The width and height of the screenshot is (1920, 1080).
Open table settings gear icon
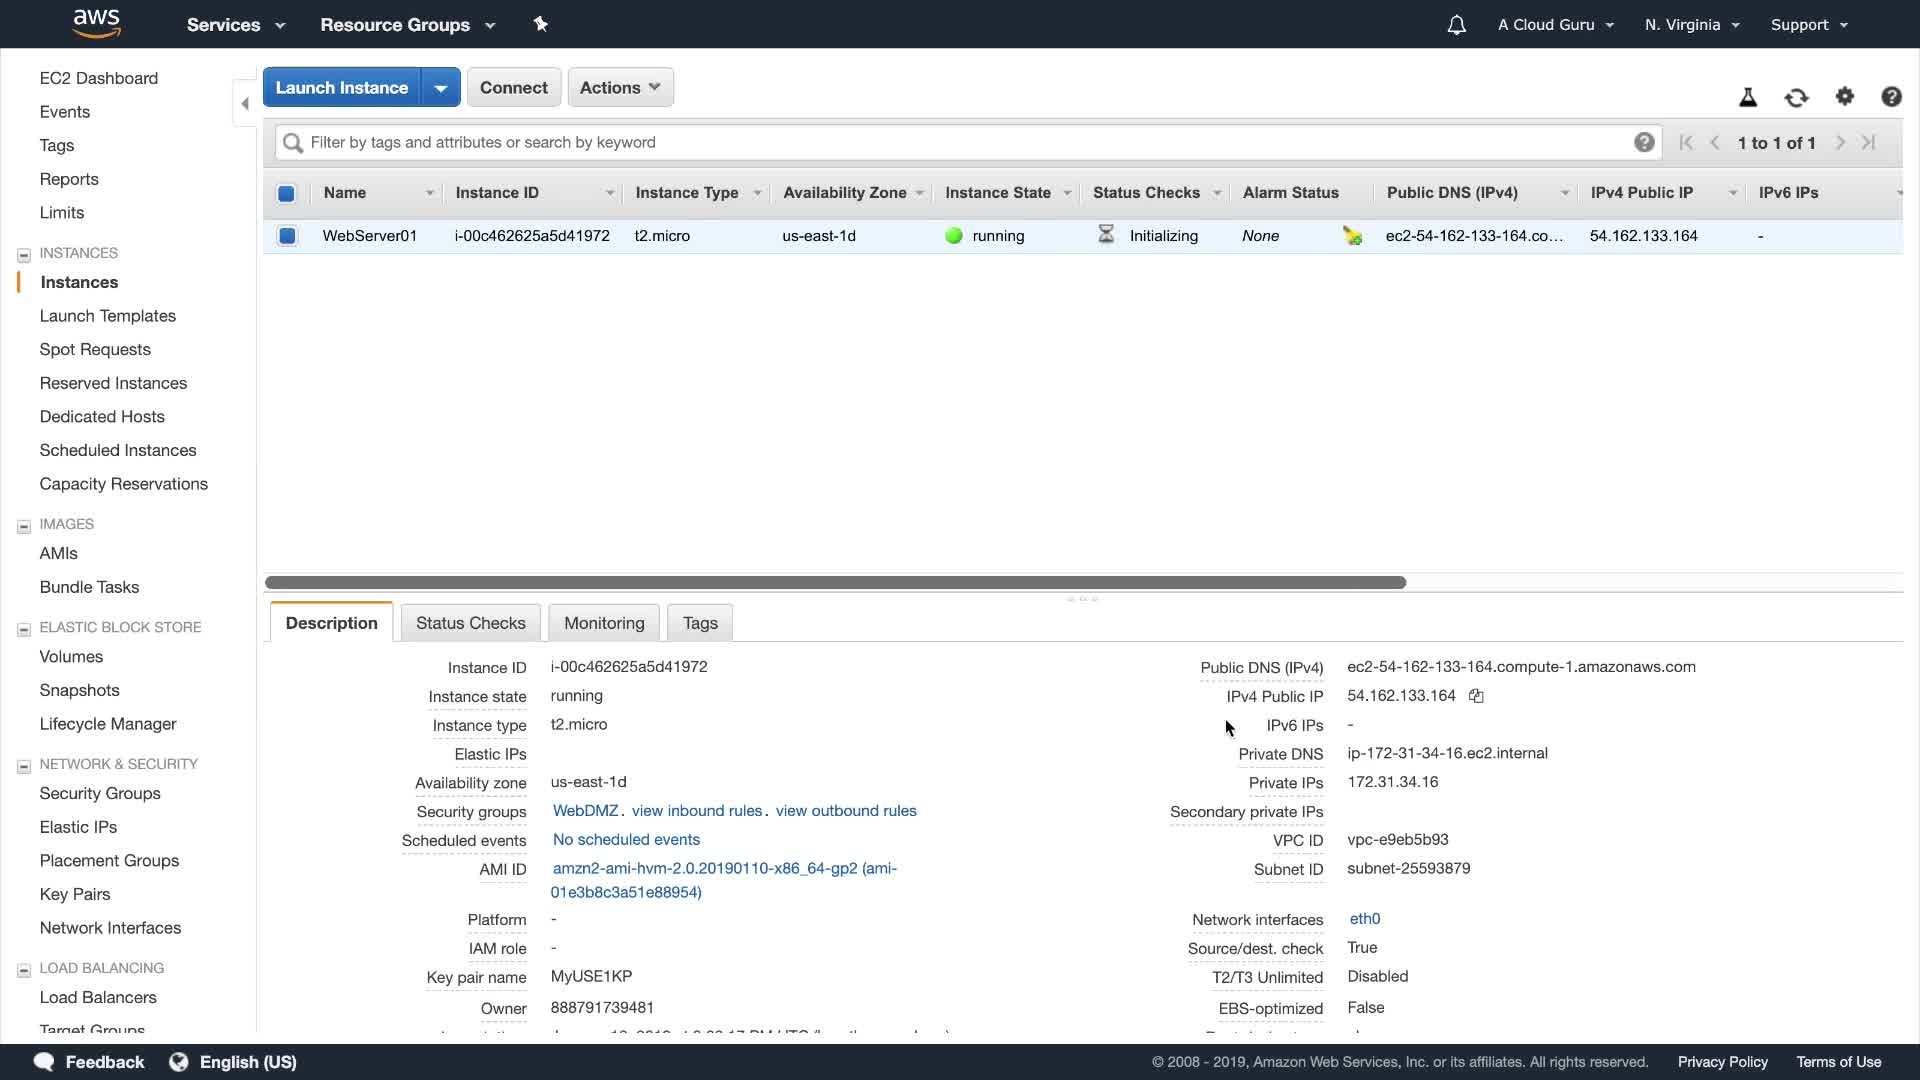[x=1845, y=96]
